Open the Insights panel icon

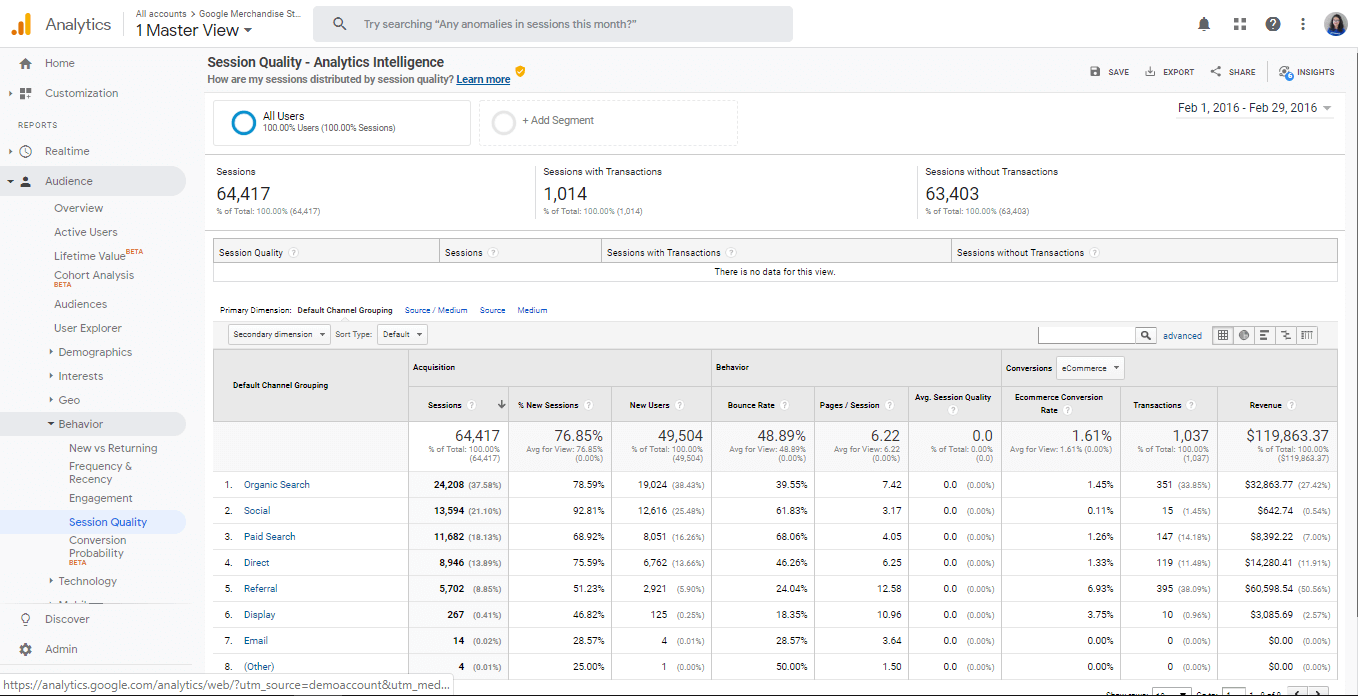[x=1306, y=72]
